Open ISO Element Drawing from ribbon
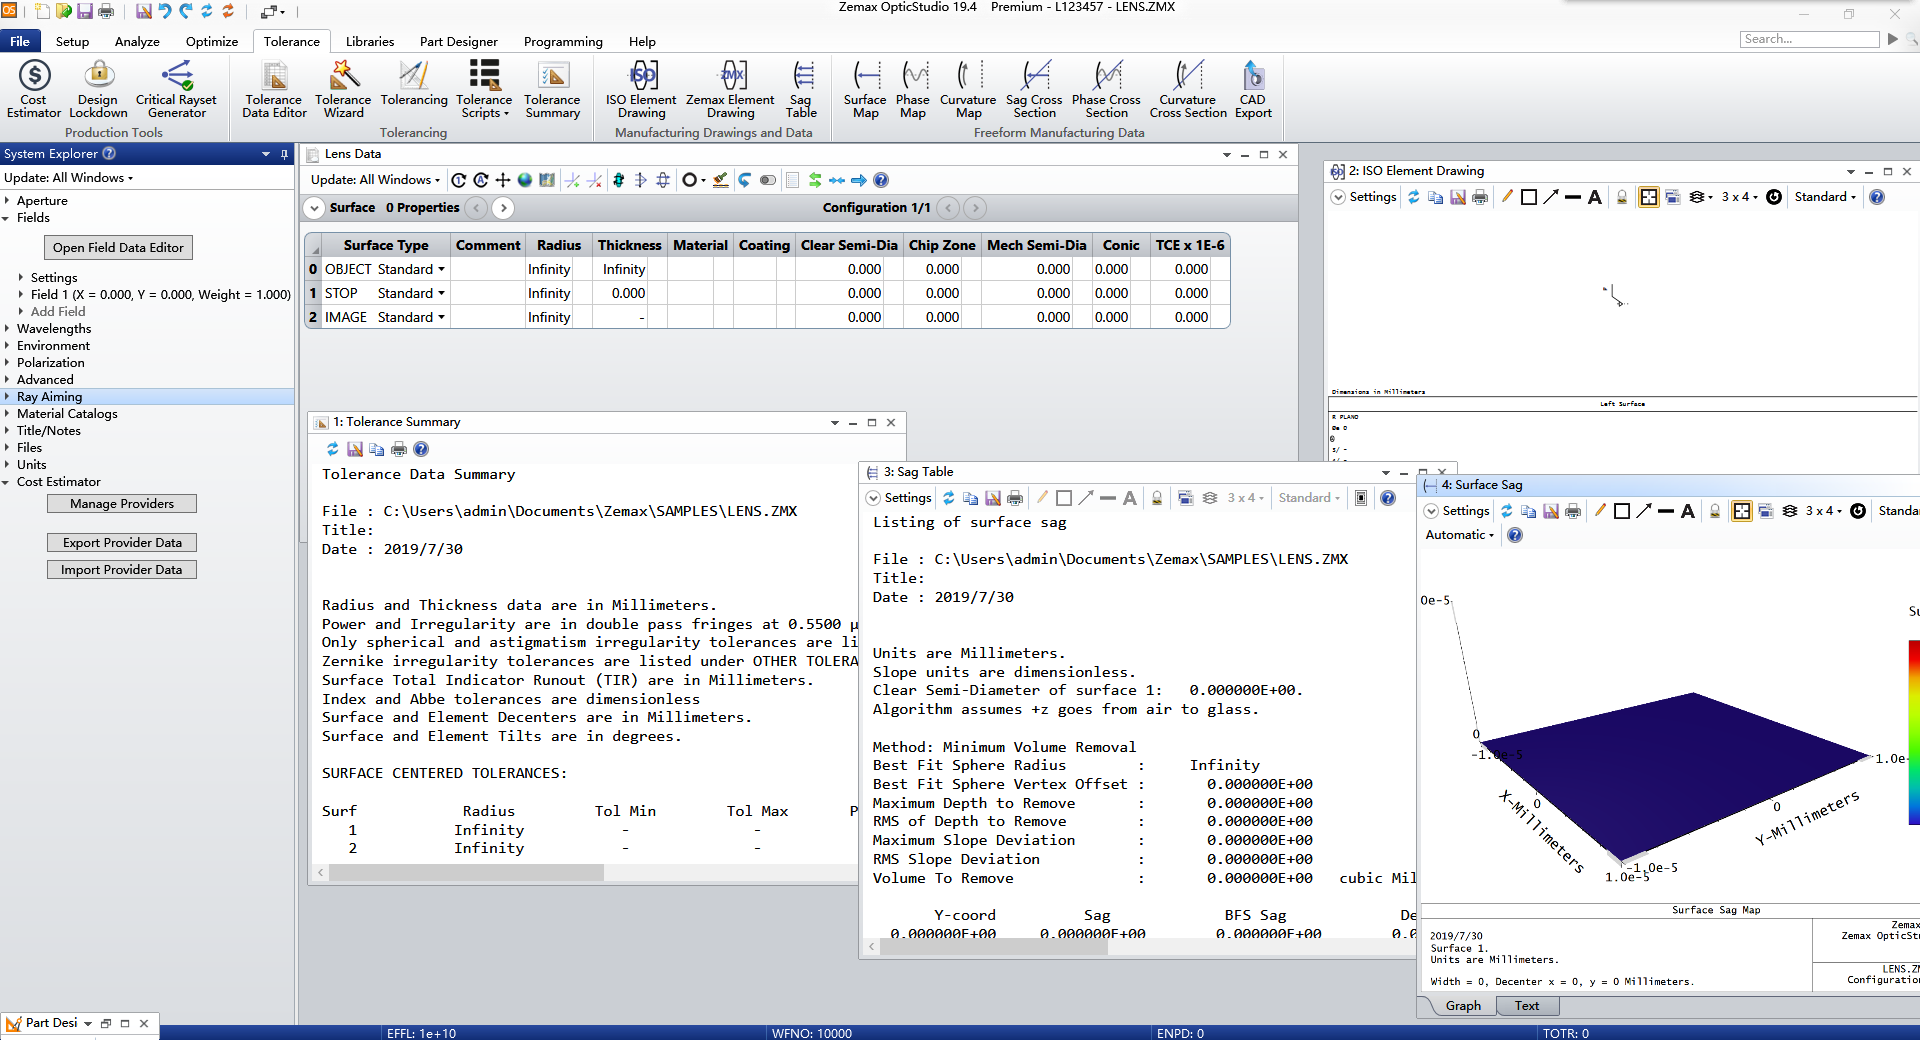Viewport: 1920px width, 1040px height. [x=641, y=89]
